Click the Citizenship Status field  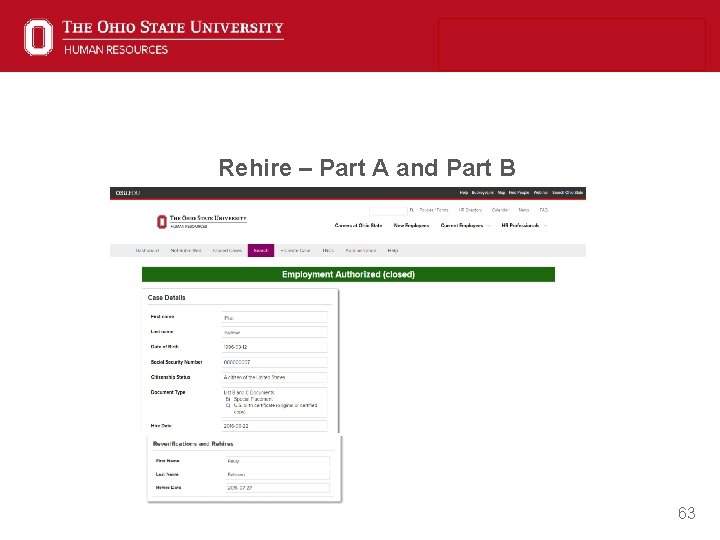tap(275, 377)
